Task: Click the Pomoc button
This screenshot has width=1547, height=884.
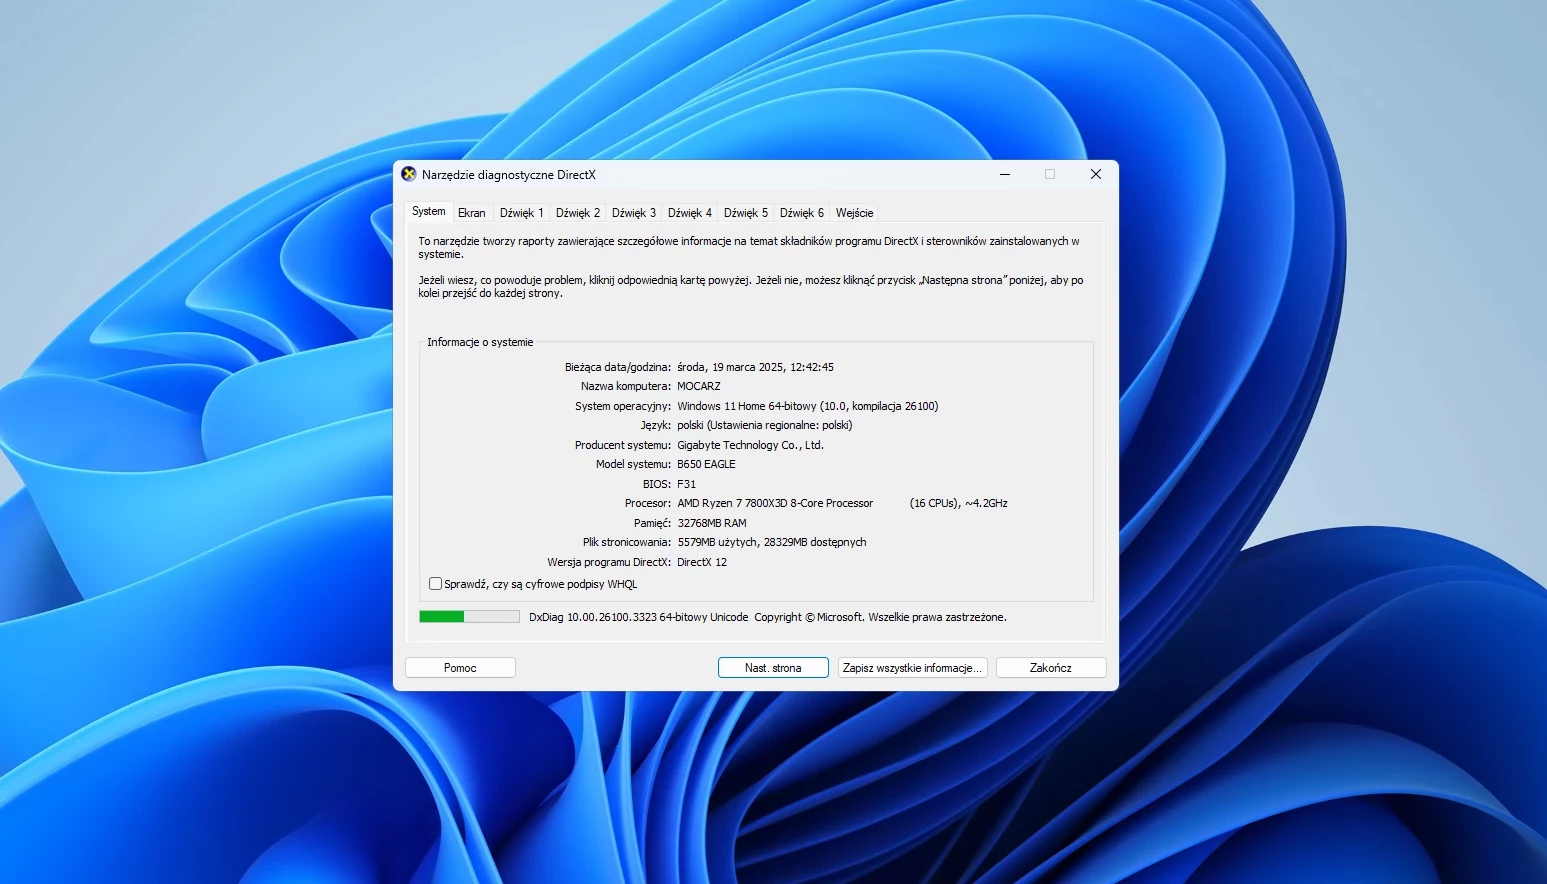Action: click(x=460, y=668)
